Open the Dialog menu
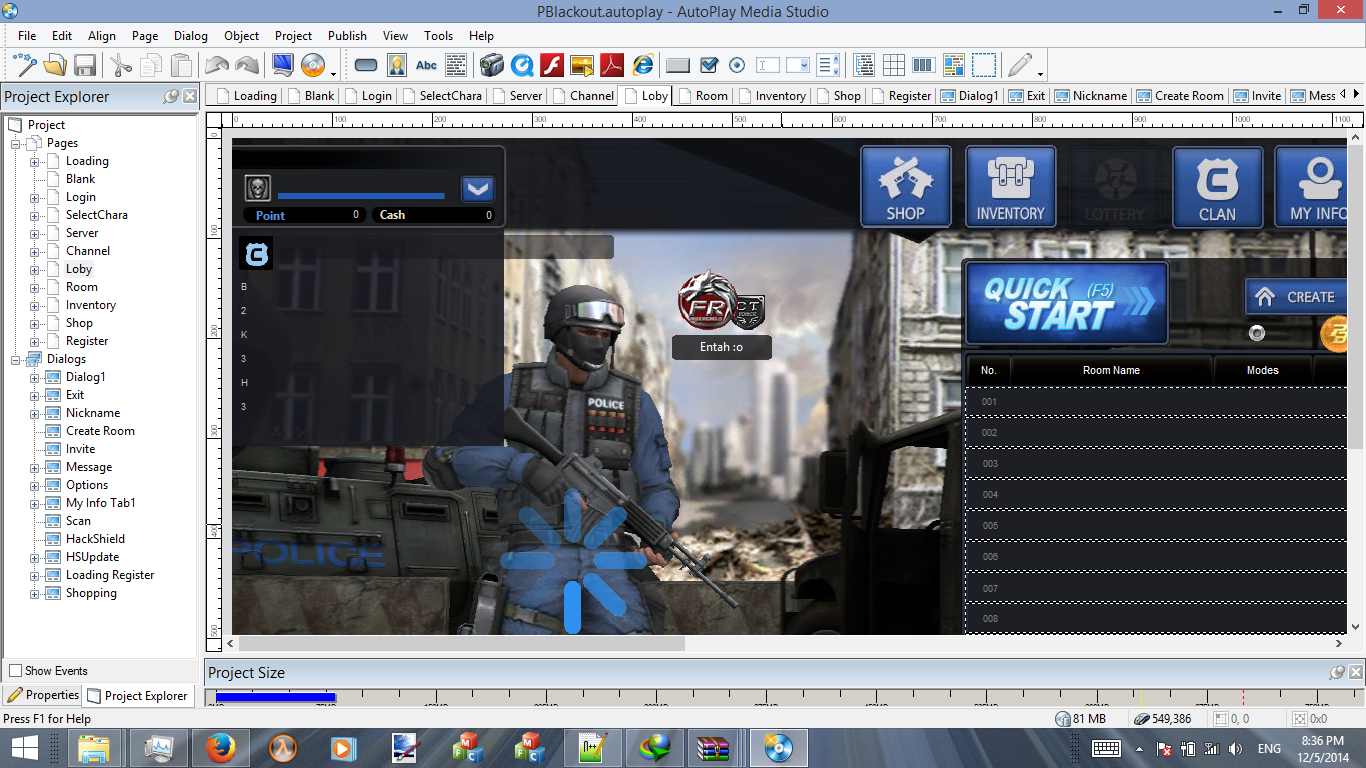1366x768 pixels. [191, 36]
